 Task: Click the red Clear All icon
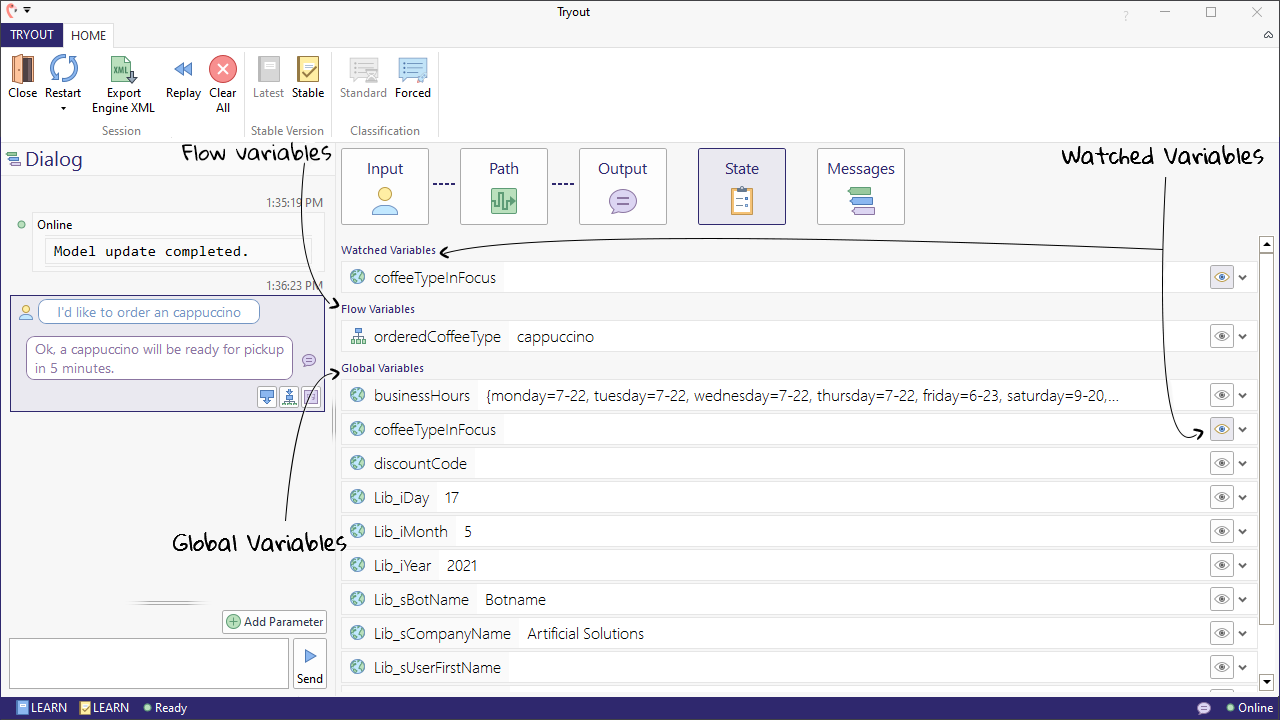point(223,69)
